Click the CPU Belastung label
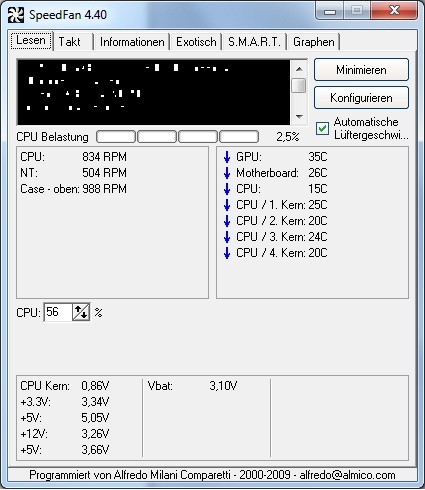This screenshot has height=490, width=425. point(52,137)
